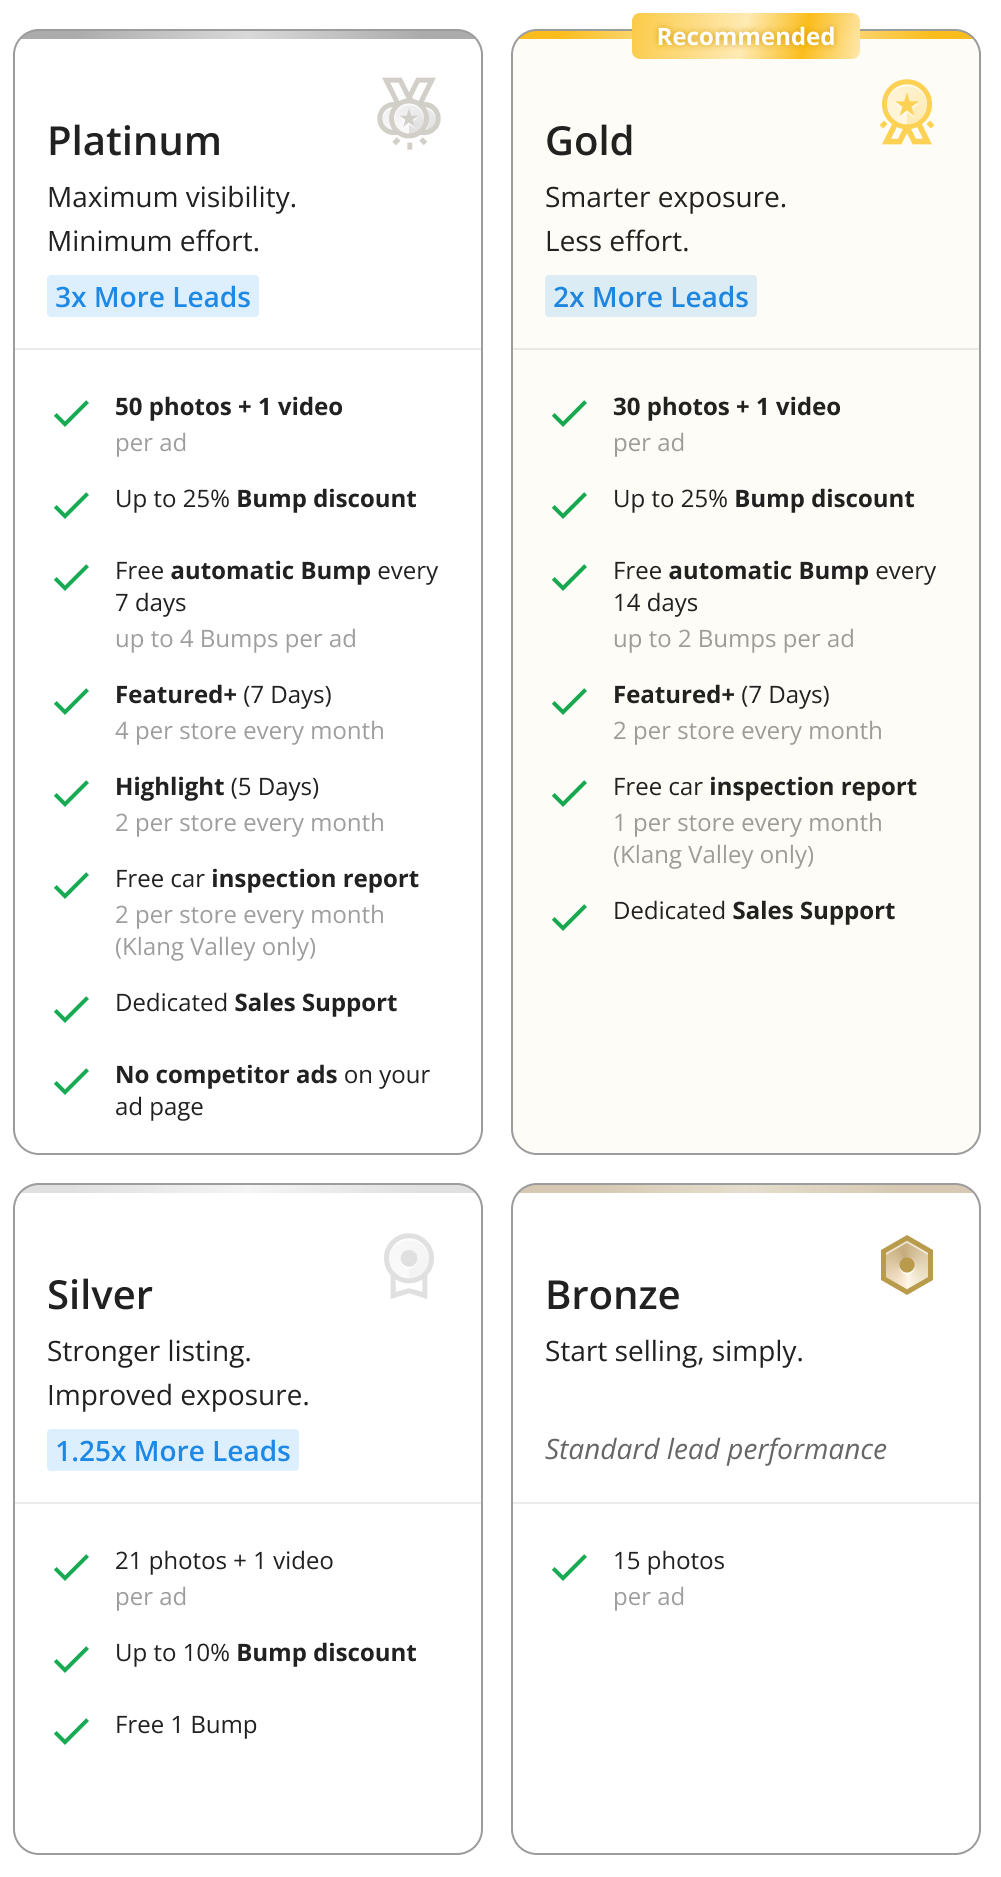
Task: Click the 1.25x More Leads tag
Action: click(173, 1451)
